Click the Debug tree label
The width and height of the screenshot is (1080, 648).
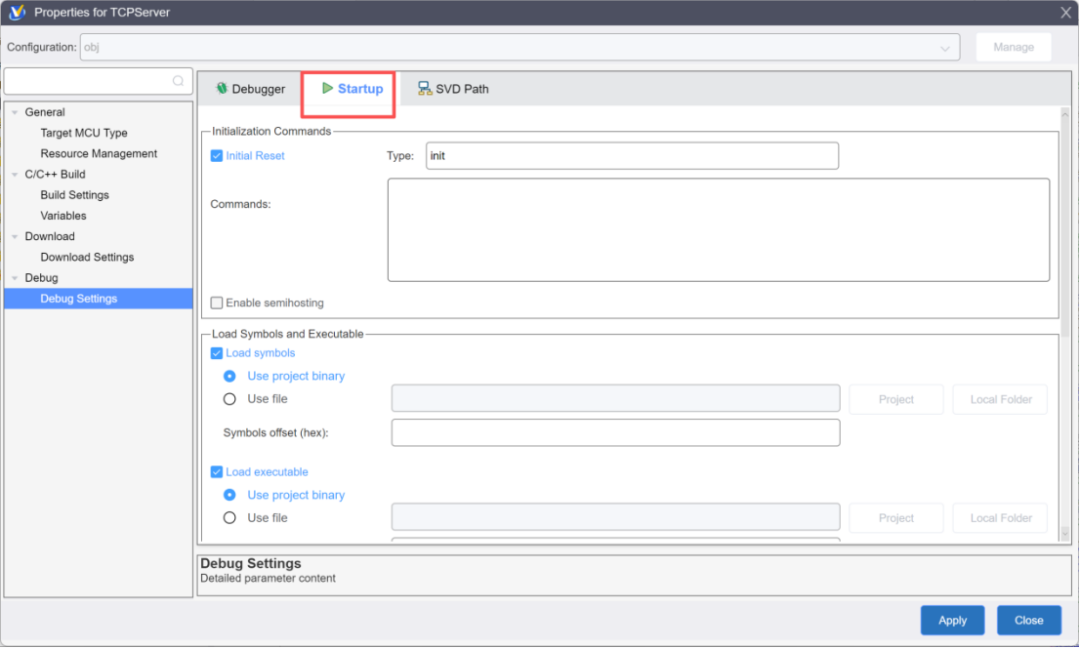click(41, 278)
